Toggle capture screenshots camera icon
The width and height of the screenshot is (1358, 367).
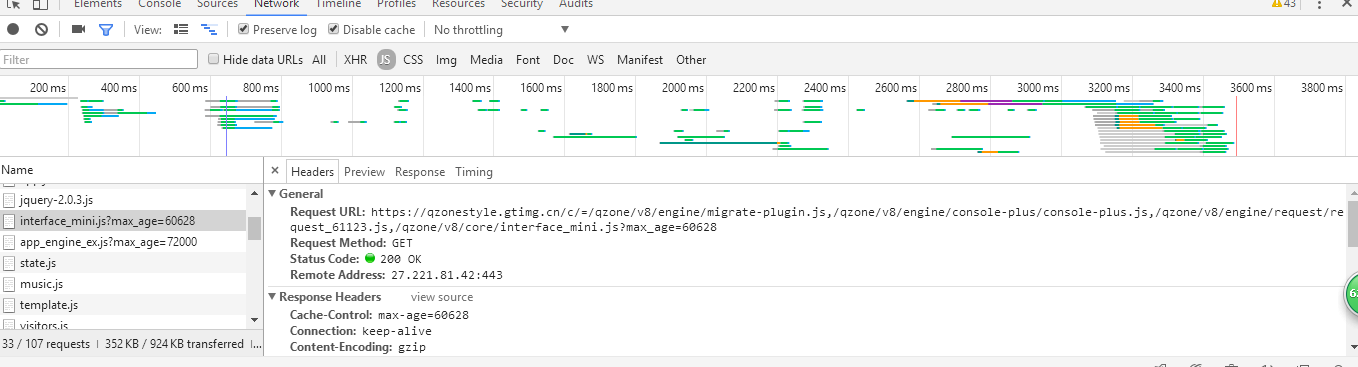(78, 30)
